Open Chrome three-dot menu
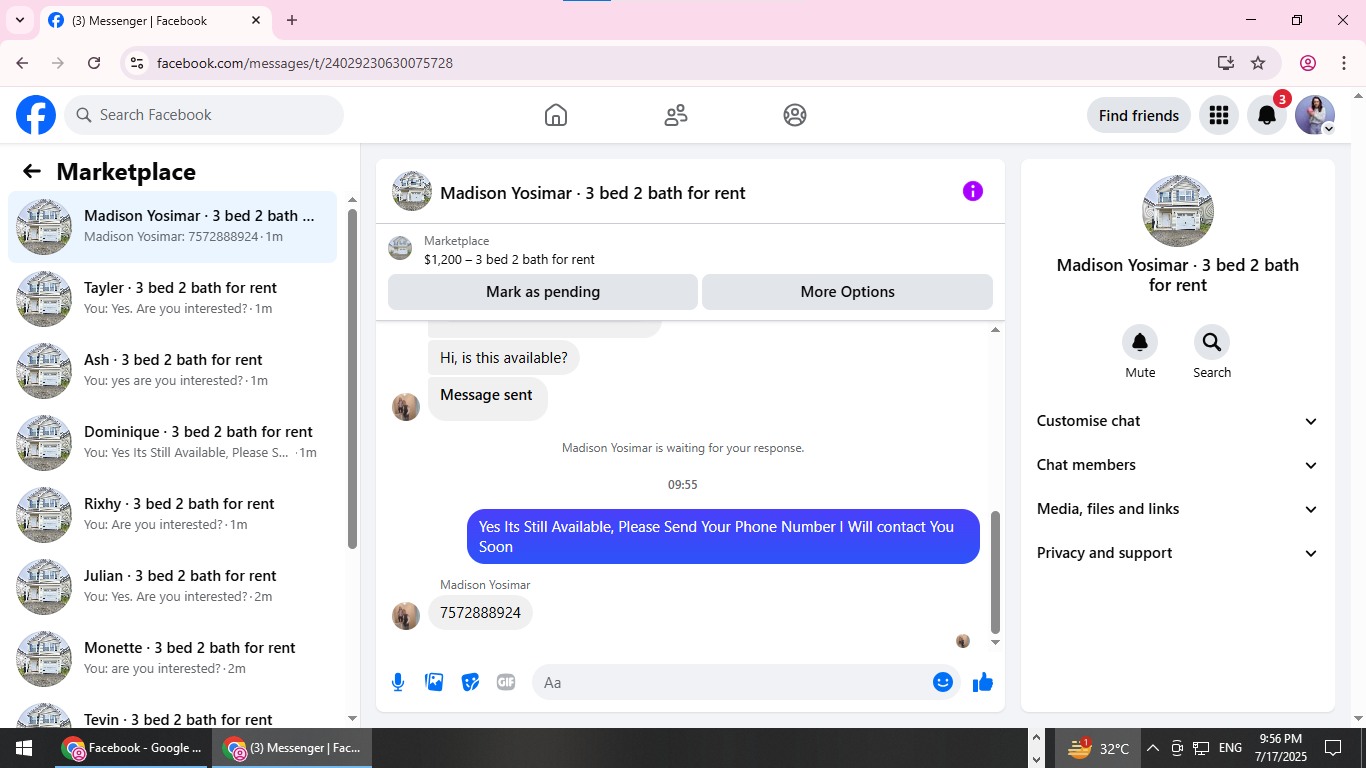This screenshot has height=768, width=1366. (x=1344, y=63)
